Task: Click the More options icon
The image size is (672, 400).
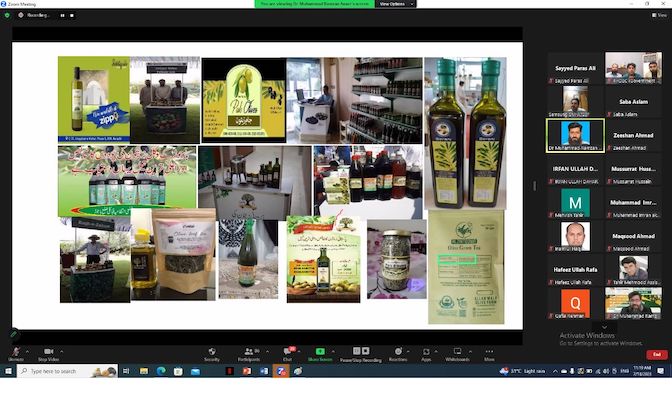Action: (489, 352)
